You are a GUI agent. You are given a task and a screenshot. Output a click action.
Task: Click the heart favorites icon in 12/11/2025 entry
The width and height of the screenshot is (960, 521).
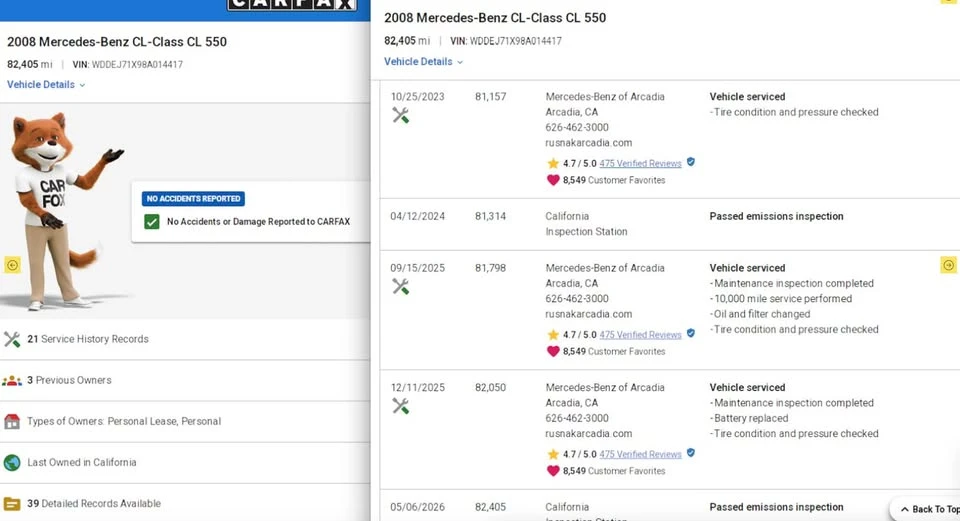pyautogui.click(x=553, y=471)
